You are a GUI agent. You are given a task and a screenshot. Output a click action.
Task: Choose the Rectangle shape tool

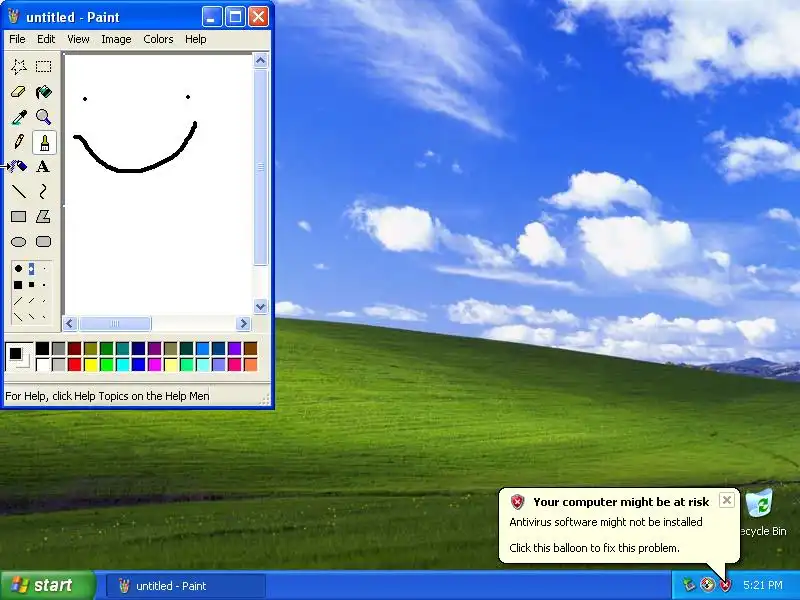point(19,216)
